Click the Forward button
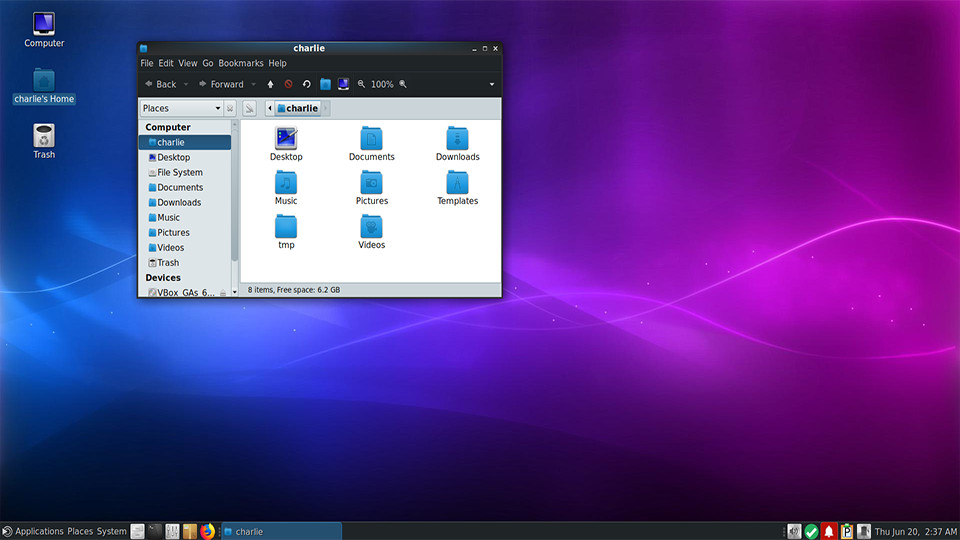Viewport: 960px width, 540px height. (x=222, y=84)
